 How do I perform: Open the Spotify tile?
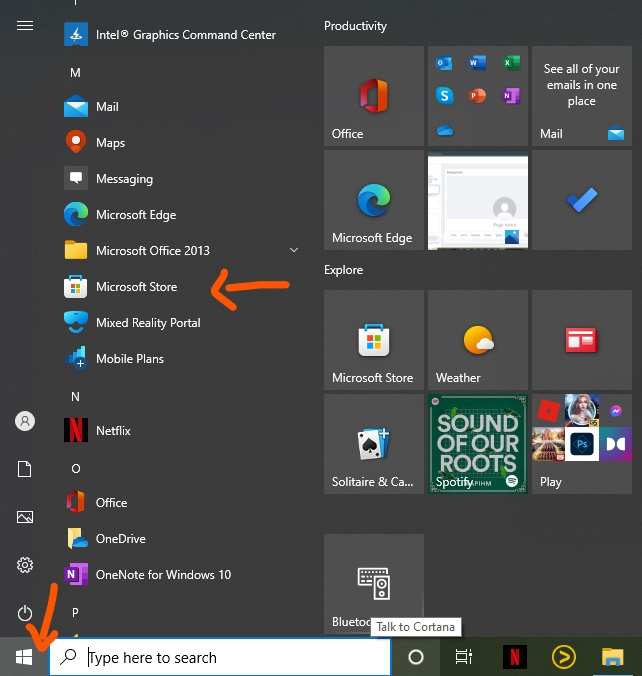click(x=478, y=444)
